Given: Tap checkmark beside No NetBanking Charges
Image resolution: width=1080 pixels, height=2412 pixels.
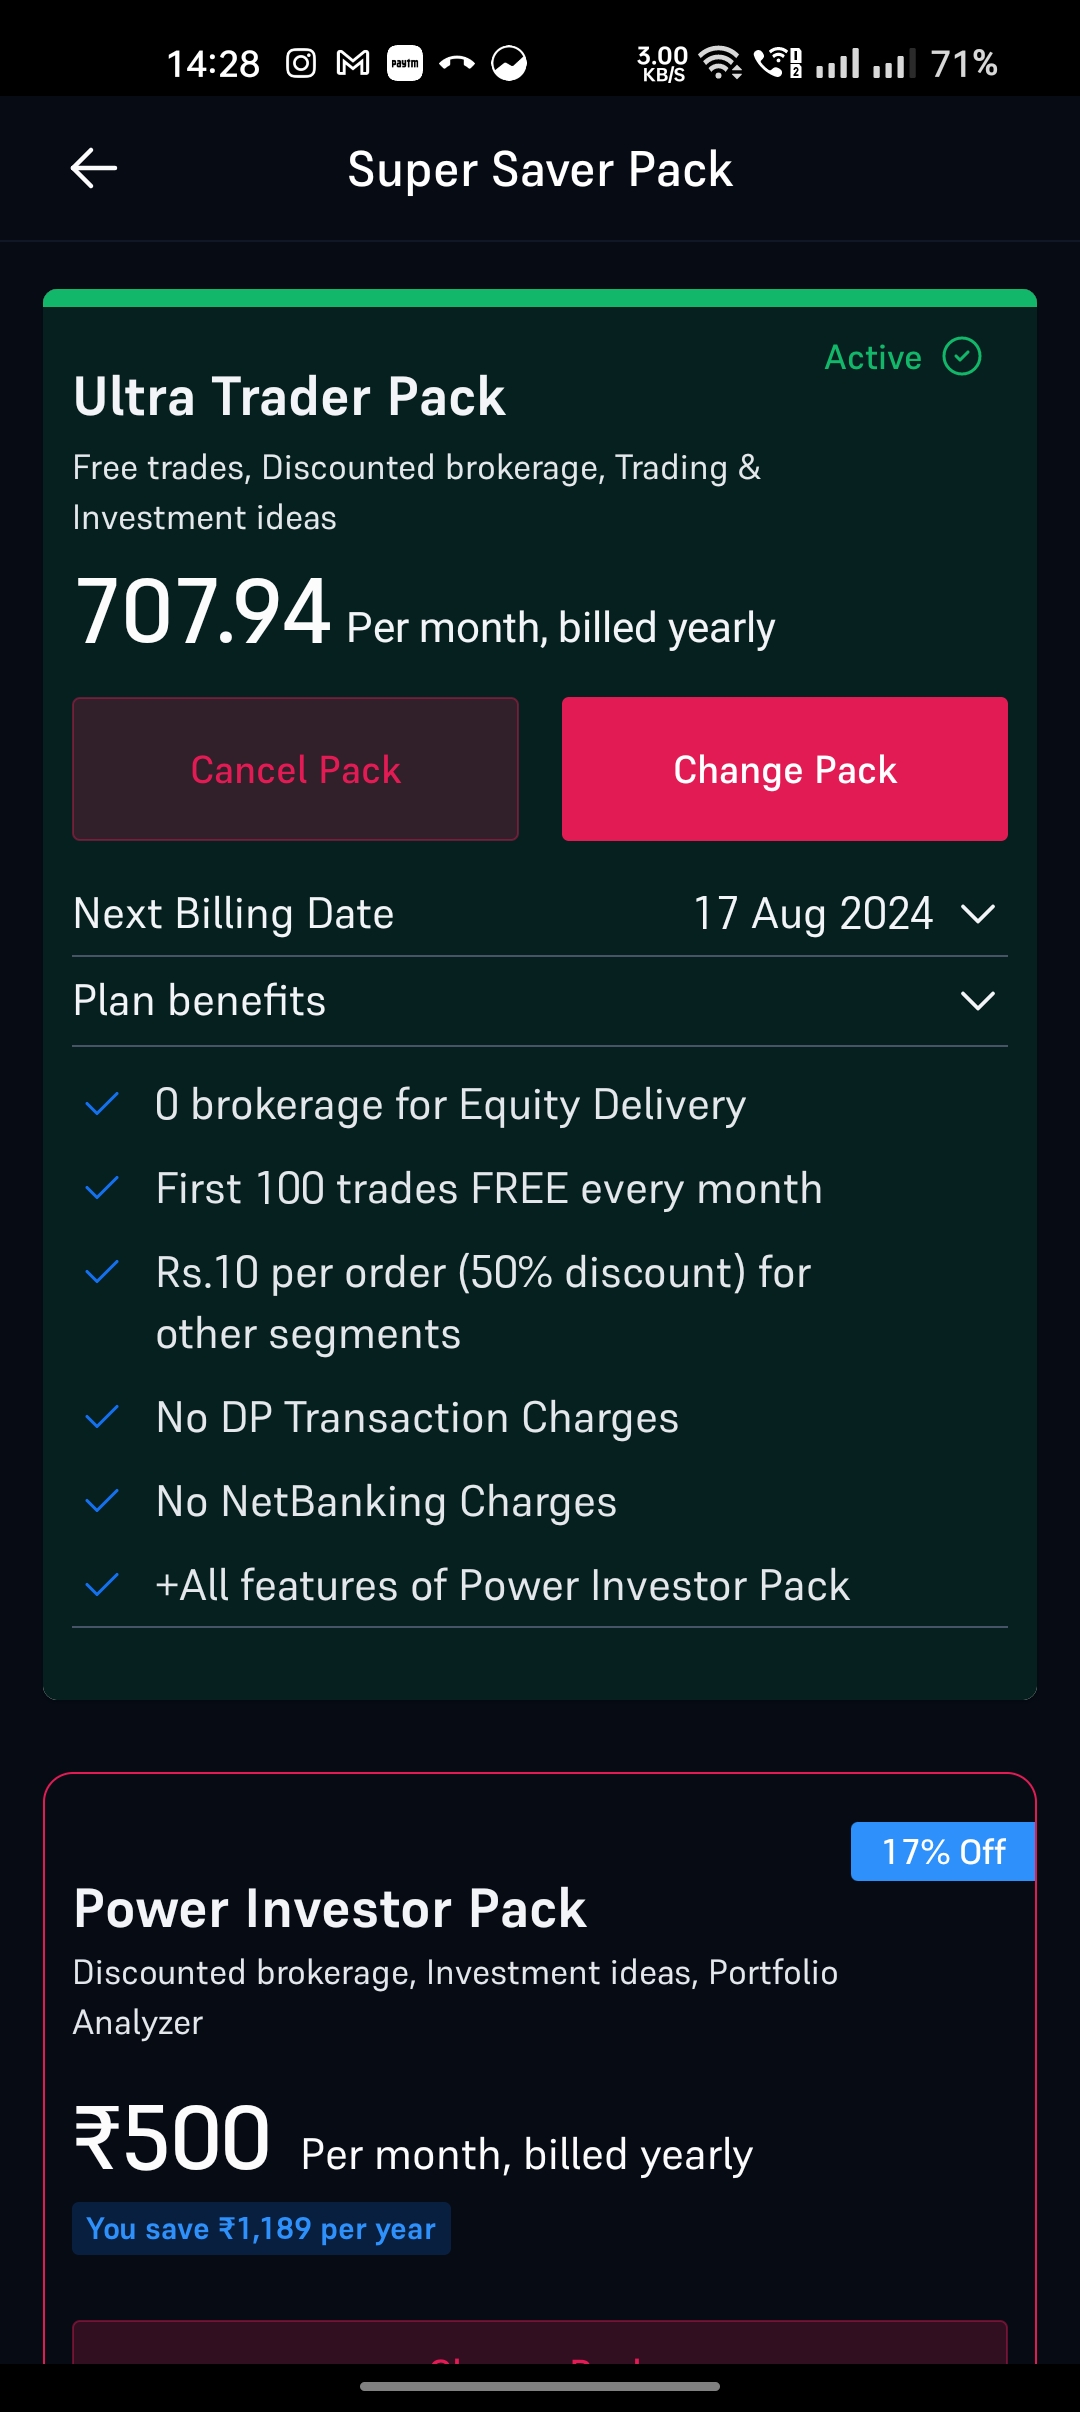Looking at the screenshot, I should [x=102, y=1501].
